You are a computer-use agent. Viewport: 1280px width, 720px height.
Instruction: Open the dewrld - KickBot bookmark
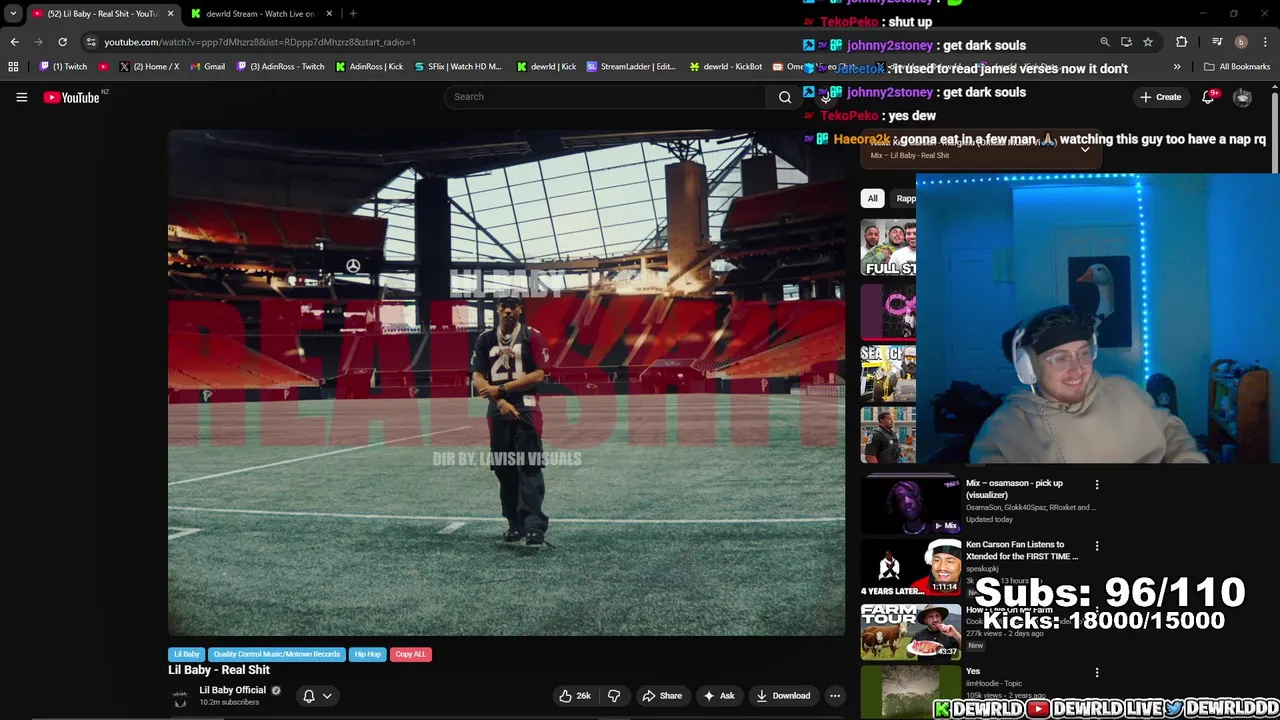pyautogui.click(x=725, y=67)
